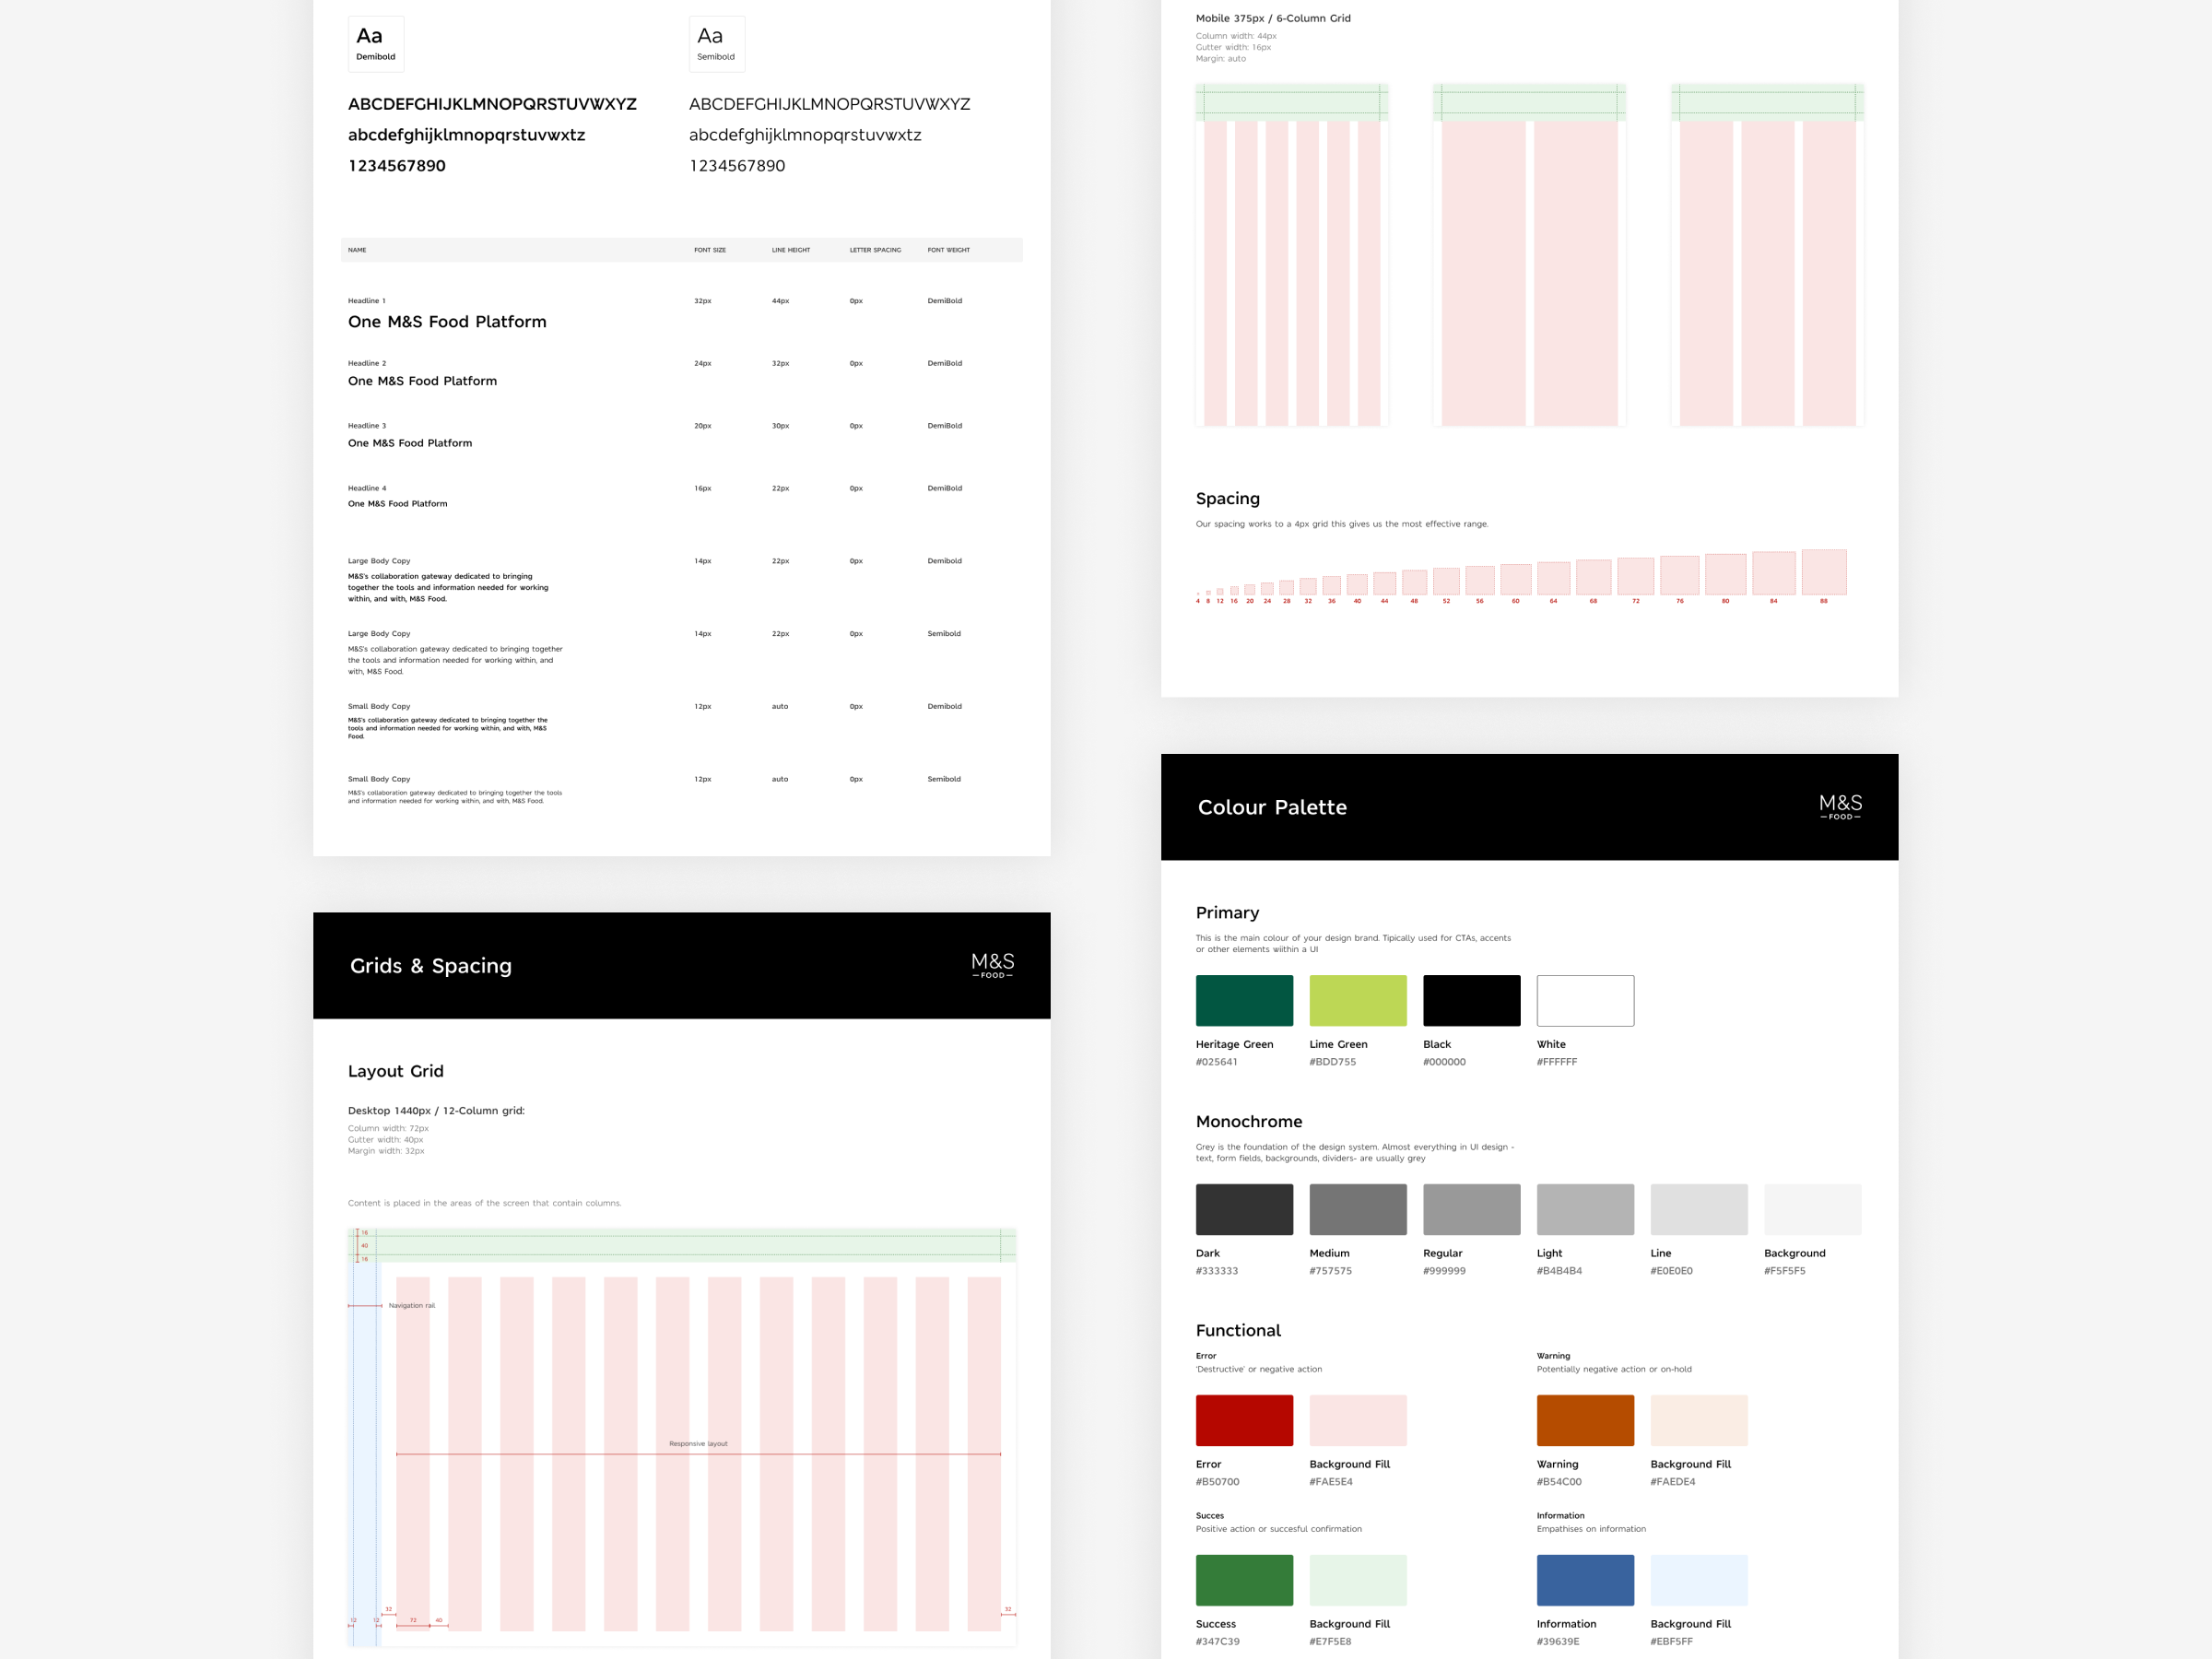
Task: Click the Success green #347C39 swatch
Action: click(x=1244, y=1580)
